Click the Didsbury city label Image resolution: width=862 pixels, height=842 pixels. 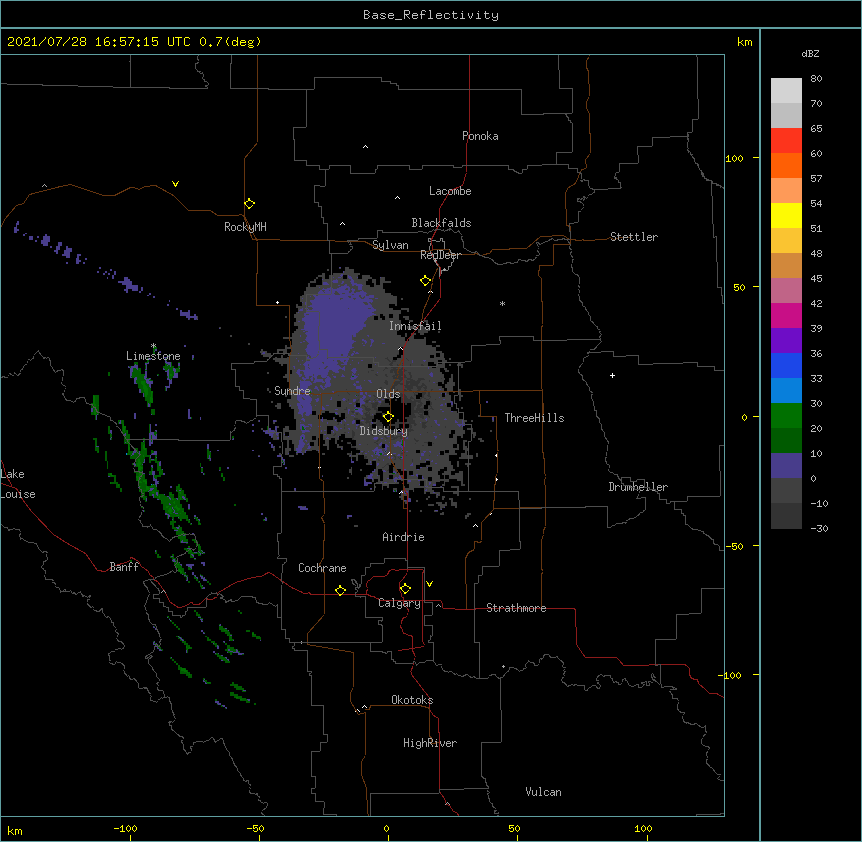pos(384,431)
